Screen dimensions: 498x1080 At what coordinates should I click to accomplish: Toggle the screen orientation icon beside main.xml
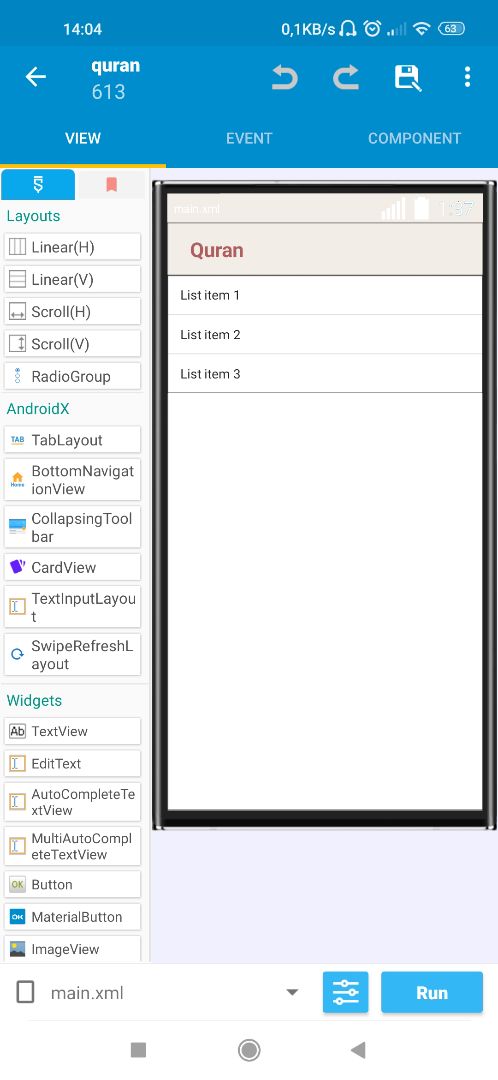tap(25, 993)
